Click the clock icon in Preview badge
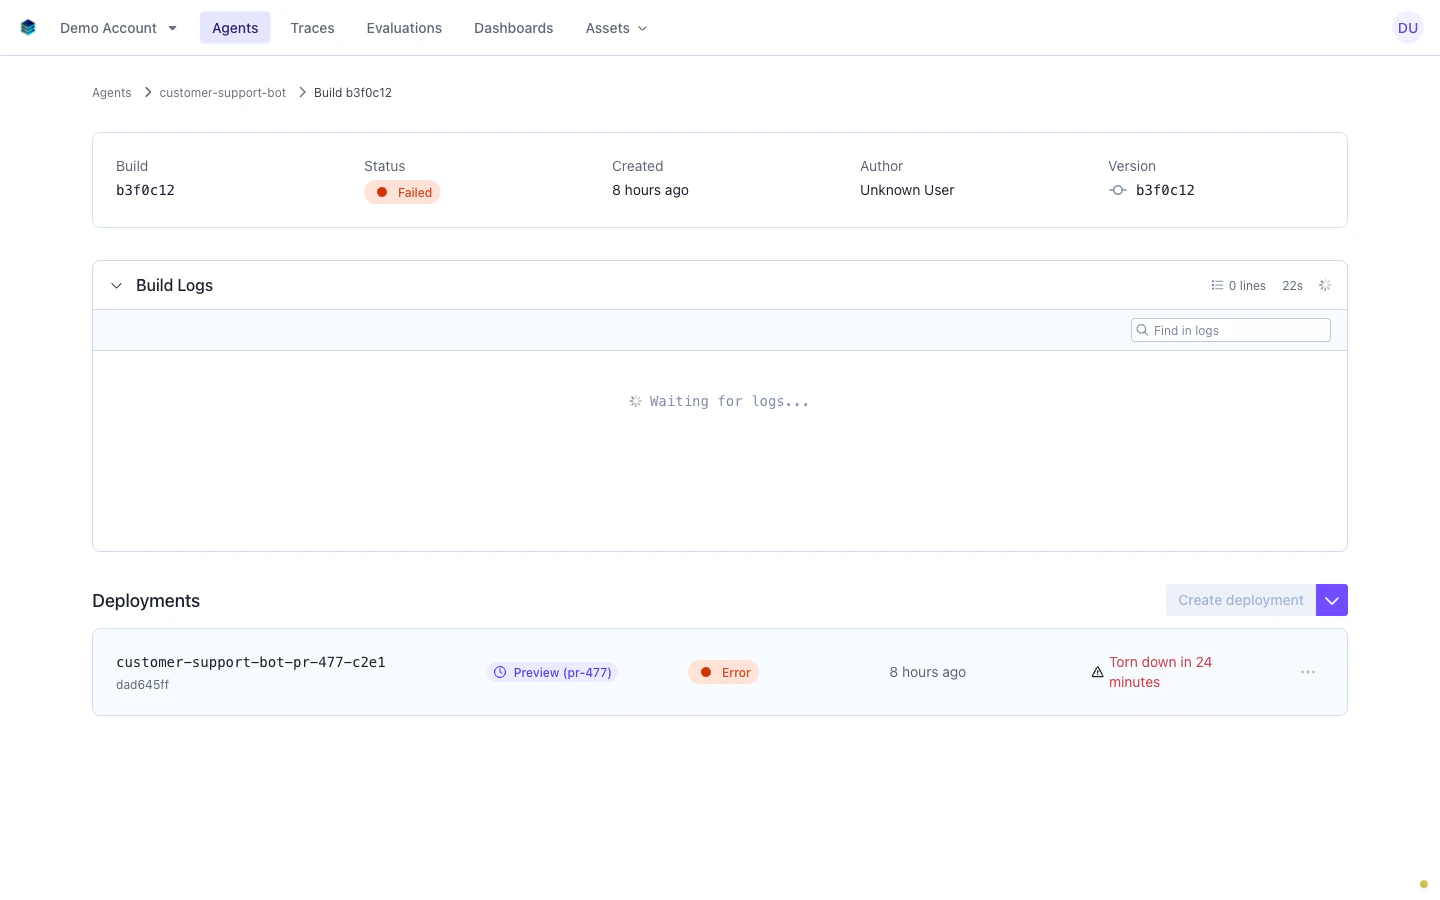The width and height of the screenshot is (1440, 900). click(500, 672)
